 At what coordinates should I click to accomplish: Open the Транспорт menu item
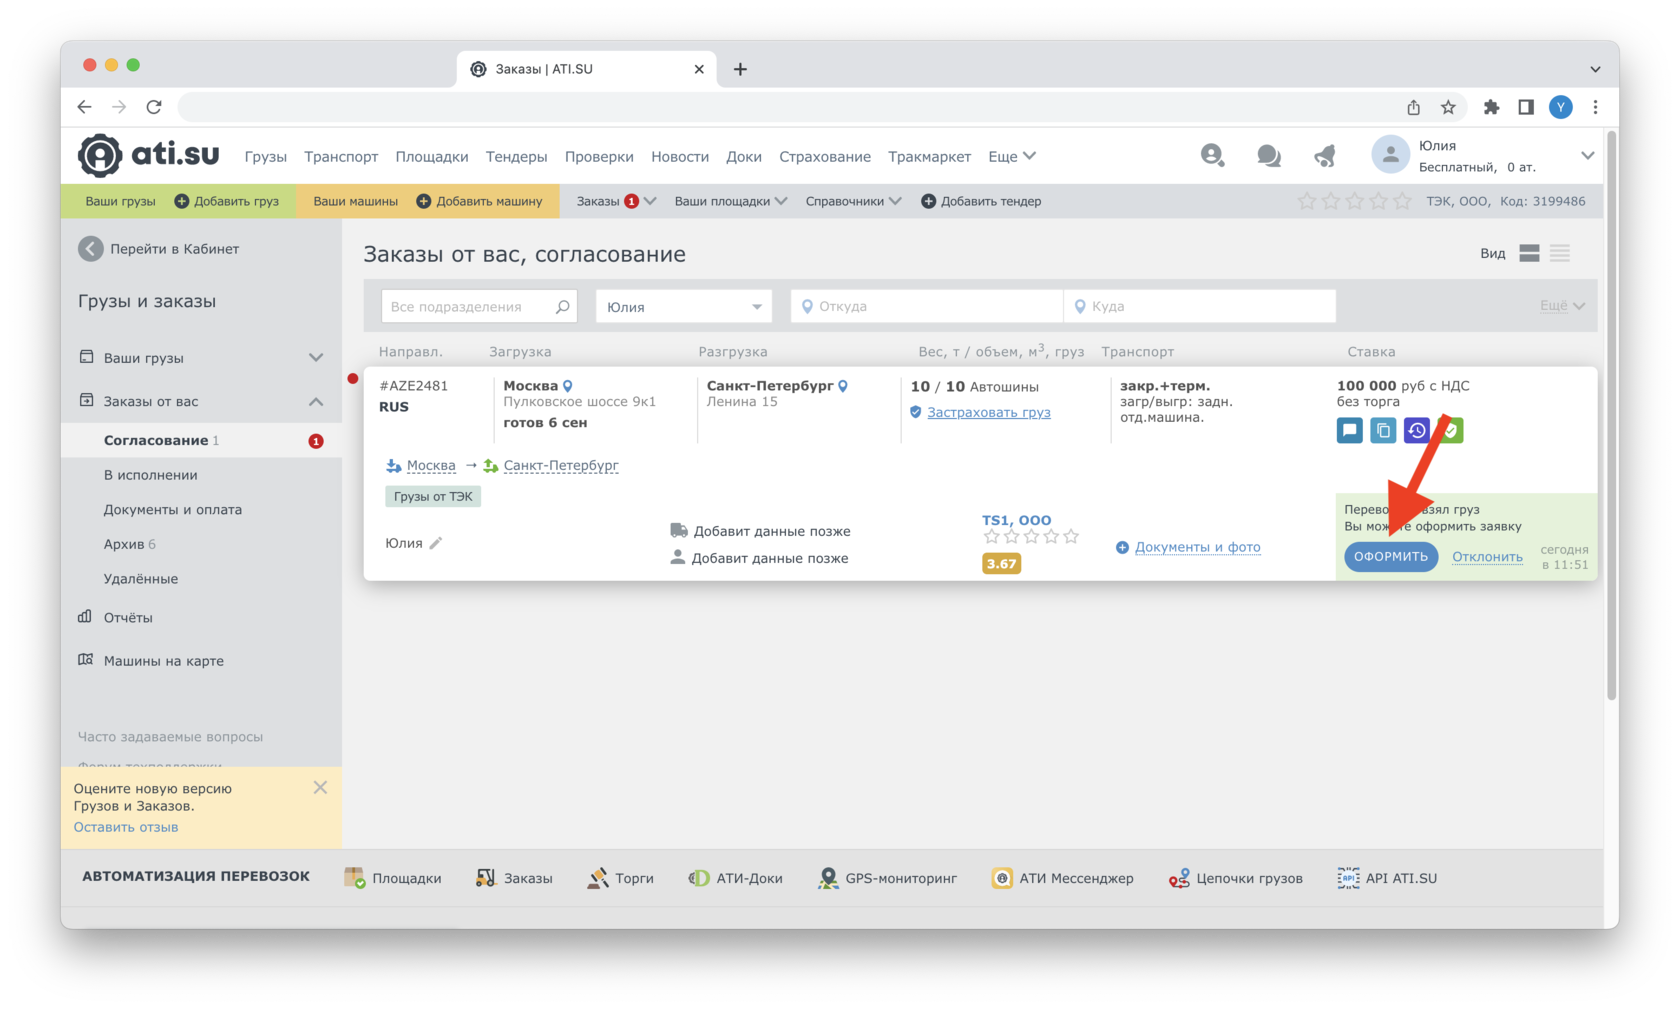(341, 156)
